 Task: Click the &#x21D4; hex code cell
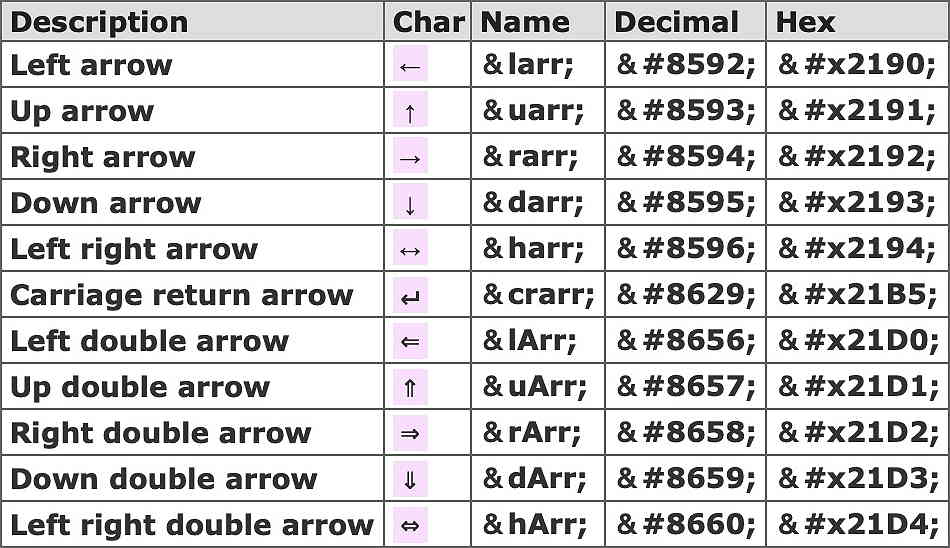858,526
